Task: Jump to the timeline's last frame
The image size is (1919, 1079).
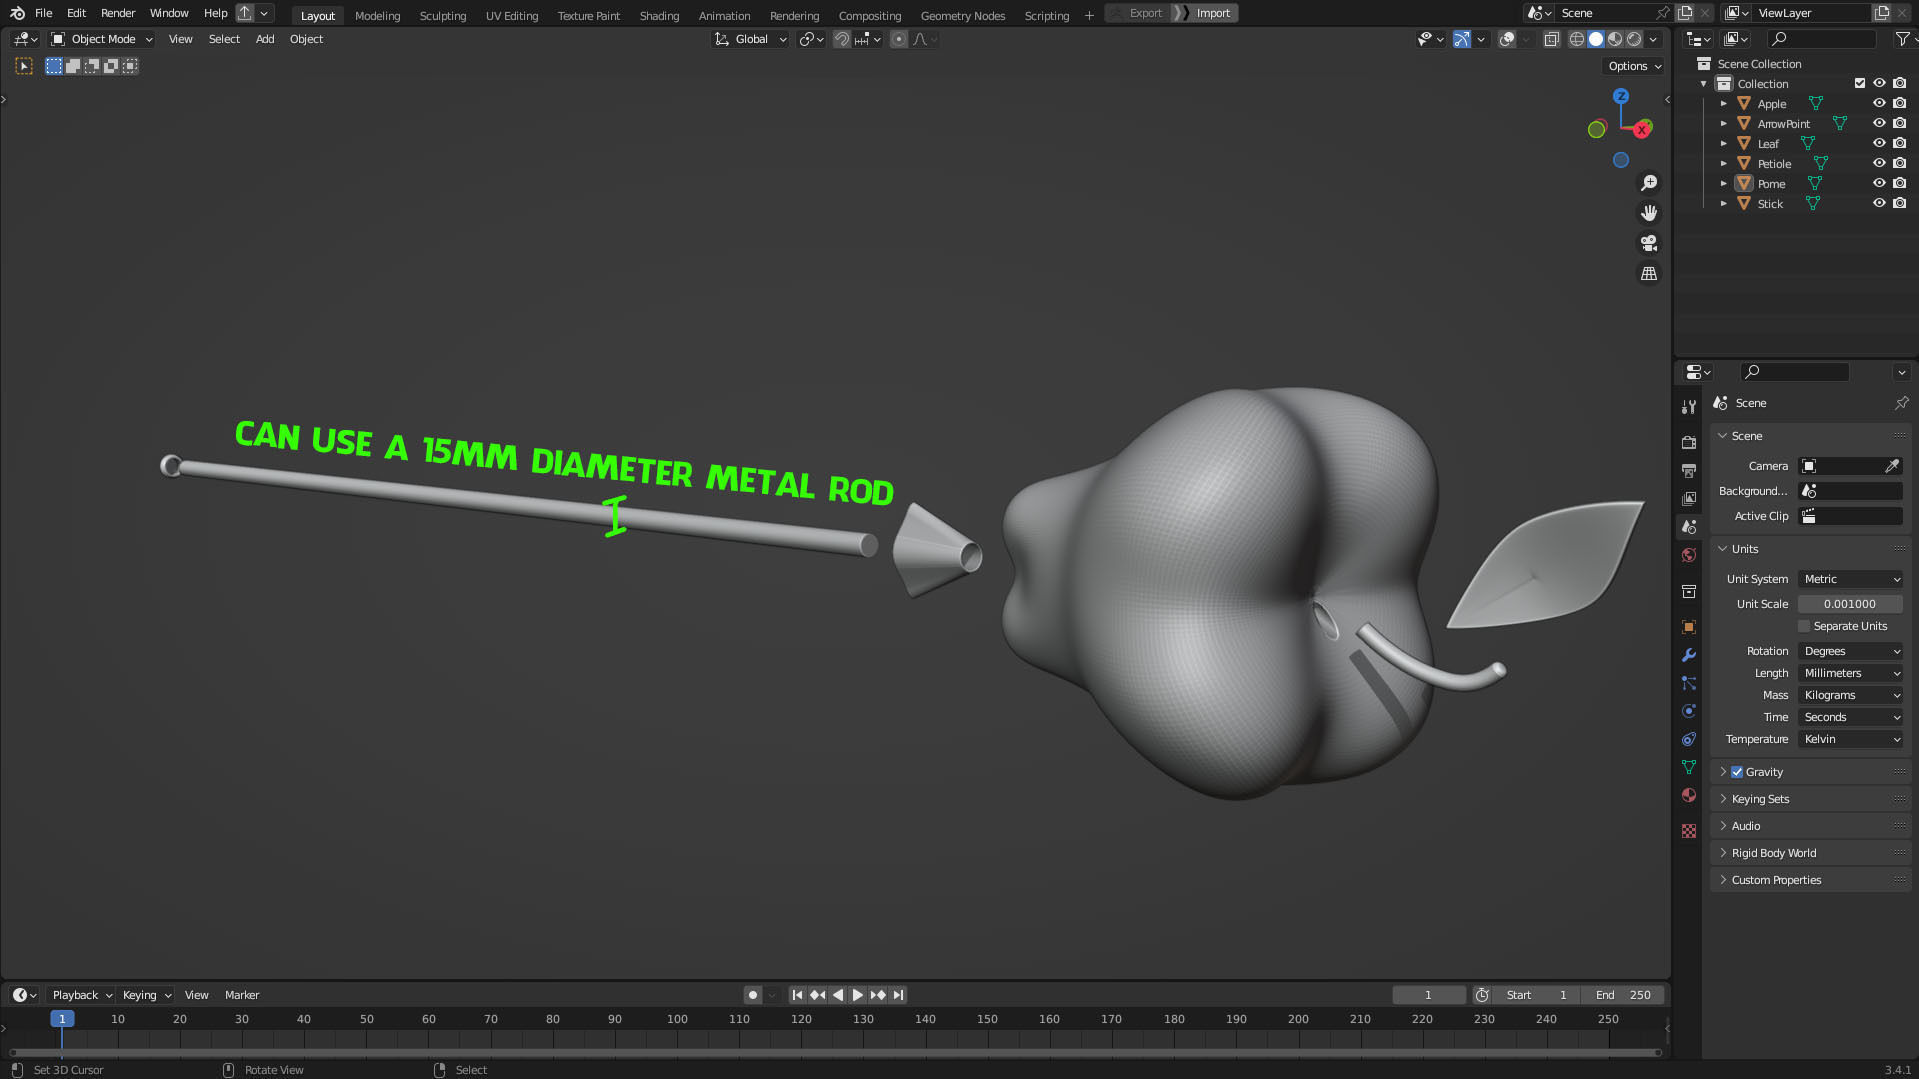Action: (898, 995)
